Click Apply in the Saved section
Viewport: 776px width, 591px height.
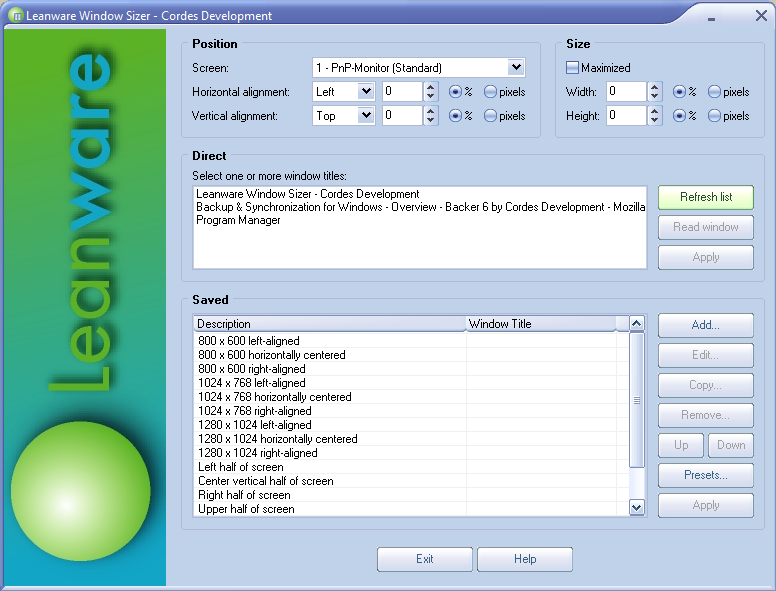(x=706, y=505)
